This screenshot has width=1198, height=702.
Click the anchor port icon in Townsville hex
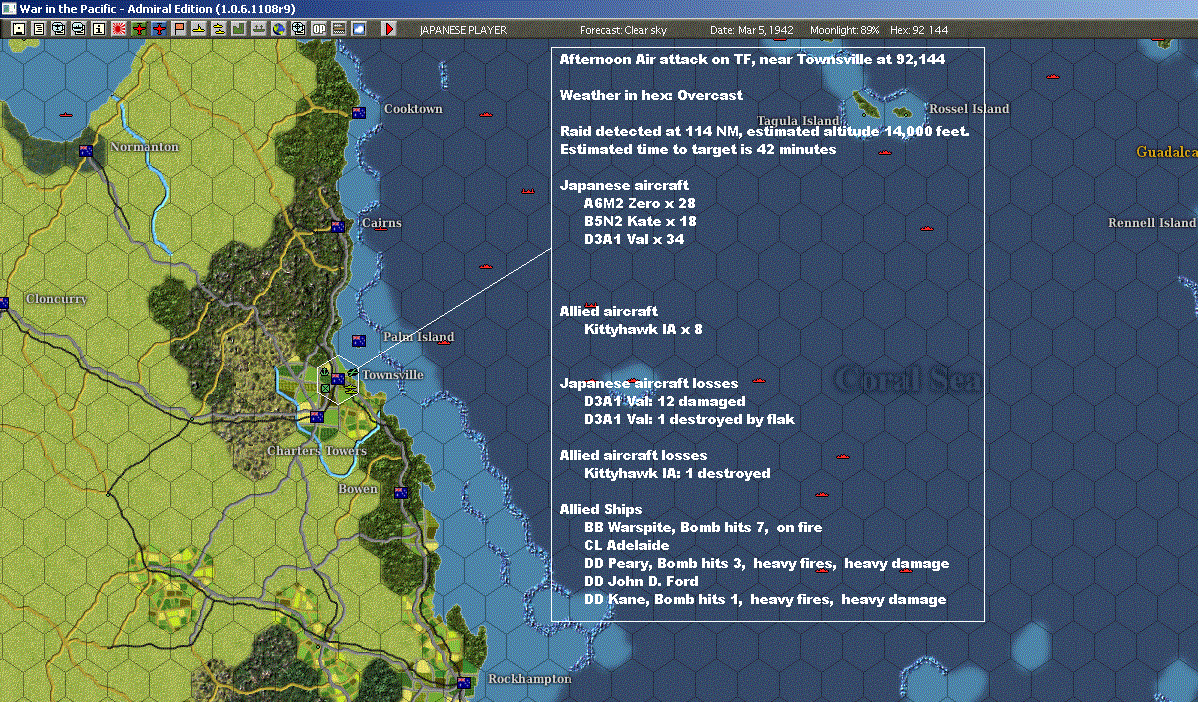325,372
